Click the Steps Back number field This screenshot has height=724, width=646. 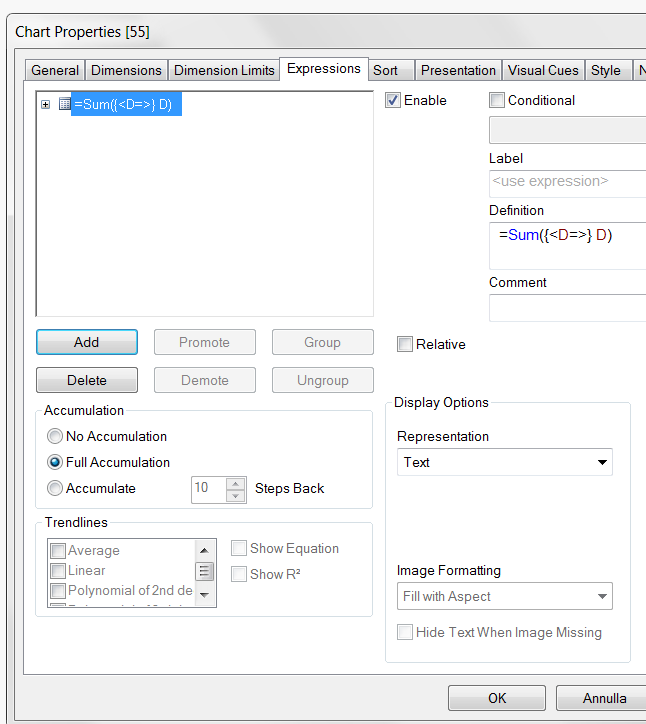coord(209,490)
